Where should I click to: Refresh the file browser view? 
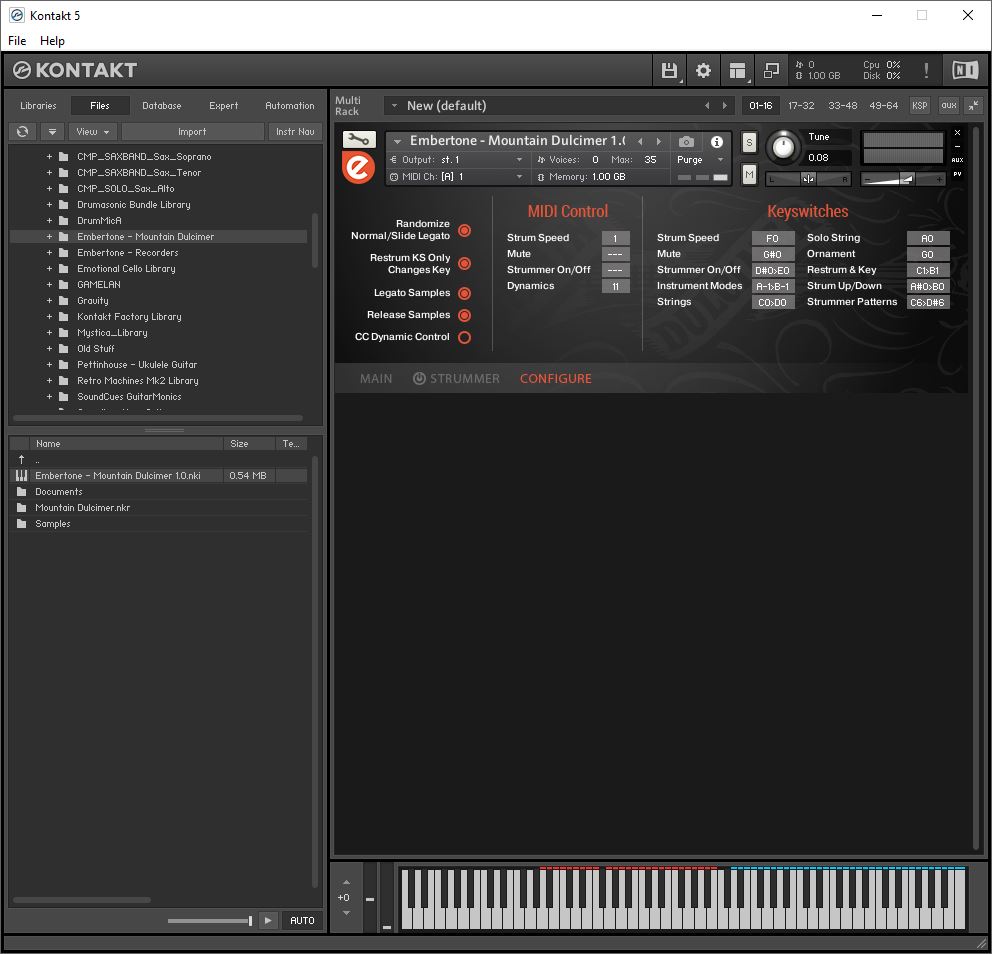[x=23, y=132]
